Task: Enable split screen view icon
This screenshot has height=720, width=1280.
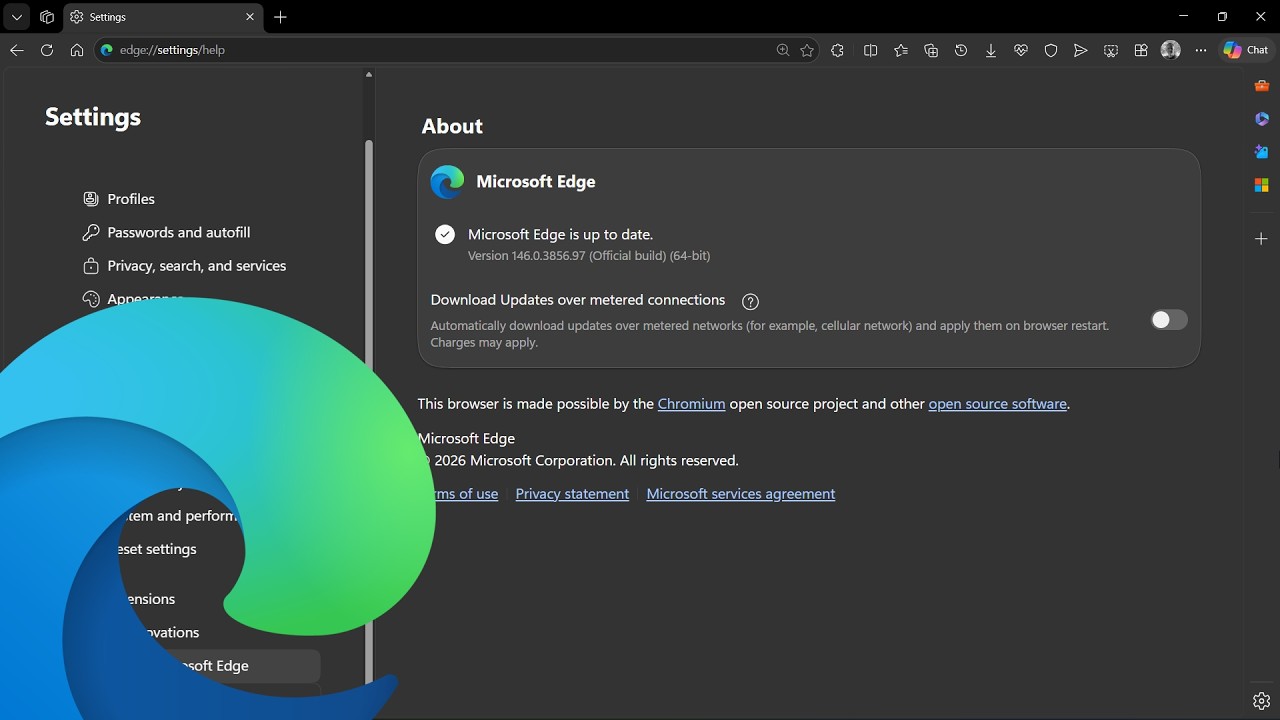Action: click(x=870, y=50)
